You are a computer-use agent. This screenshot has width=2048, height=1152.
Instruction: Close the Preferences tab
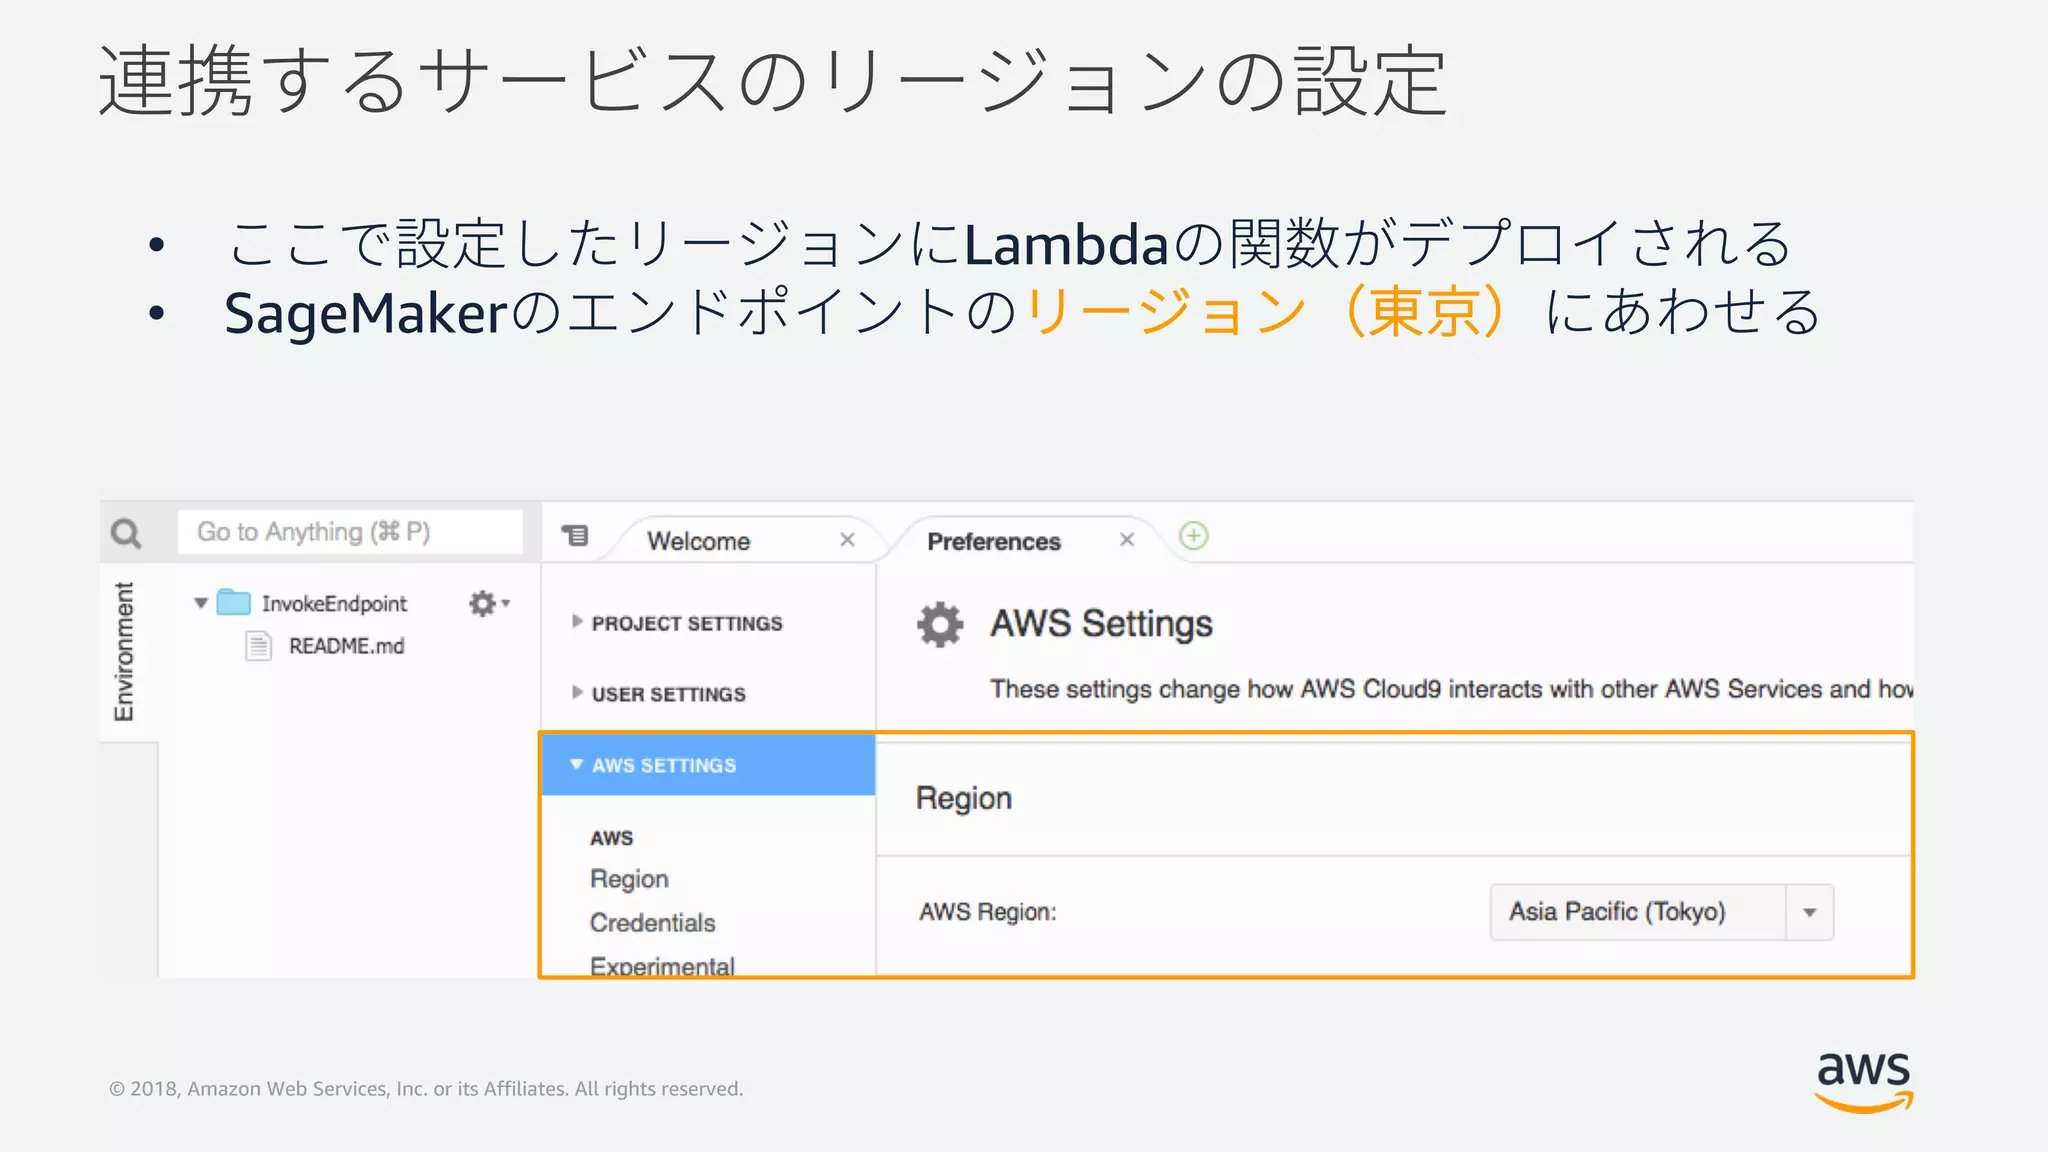pyautogui.click(x=1127, y=540)
